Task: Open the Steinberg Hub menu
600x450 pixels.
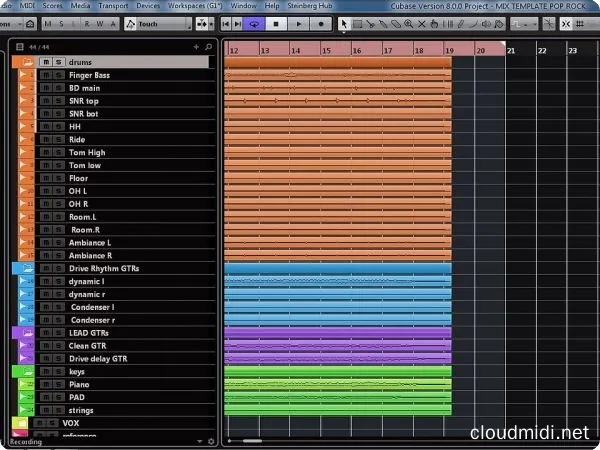Action: (x=309, y=6)
